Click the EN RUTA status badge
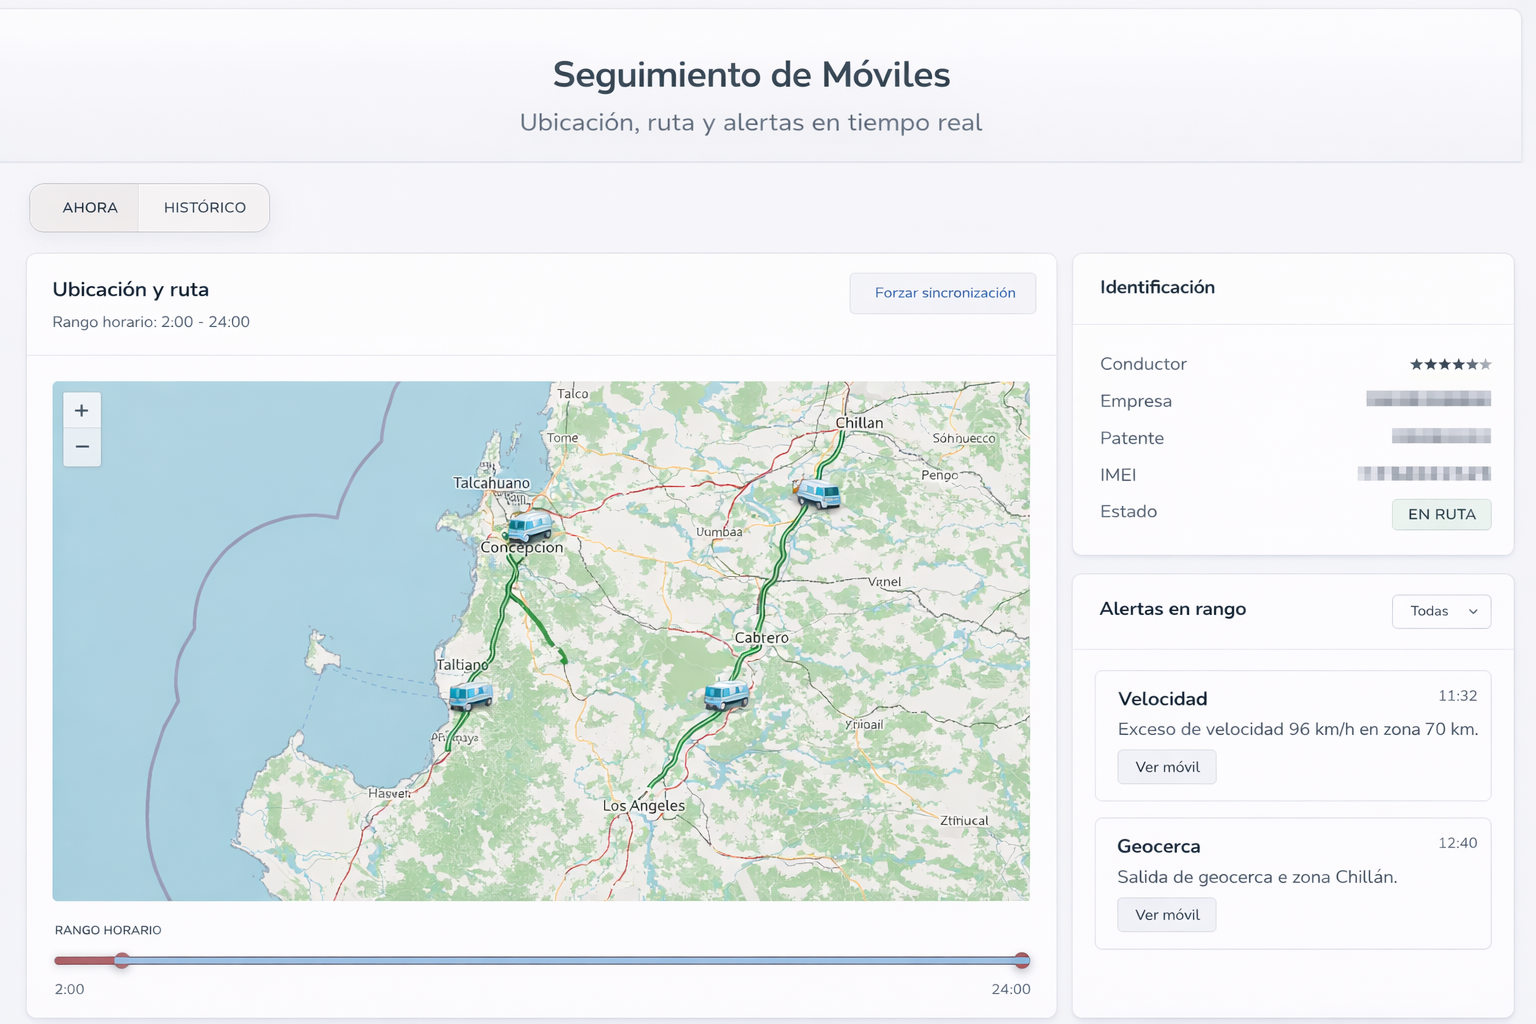Viewport: 1536px width, 1024px height. (1441, 514)
